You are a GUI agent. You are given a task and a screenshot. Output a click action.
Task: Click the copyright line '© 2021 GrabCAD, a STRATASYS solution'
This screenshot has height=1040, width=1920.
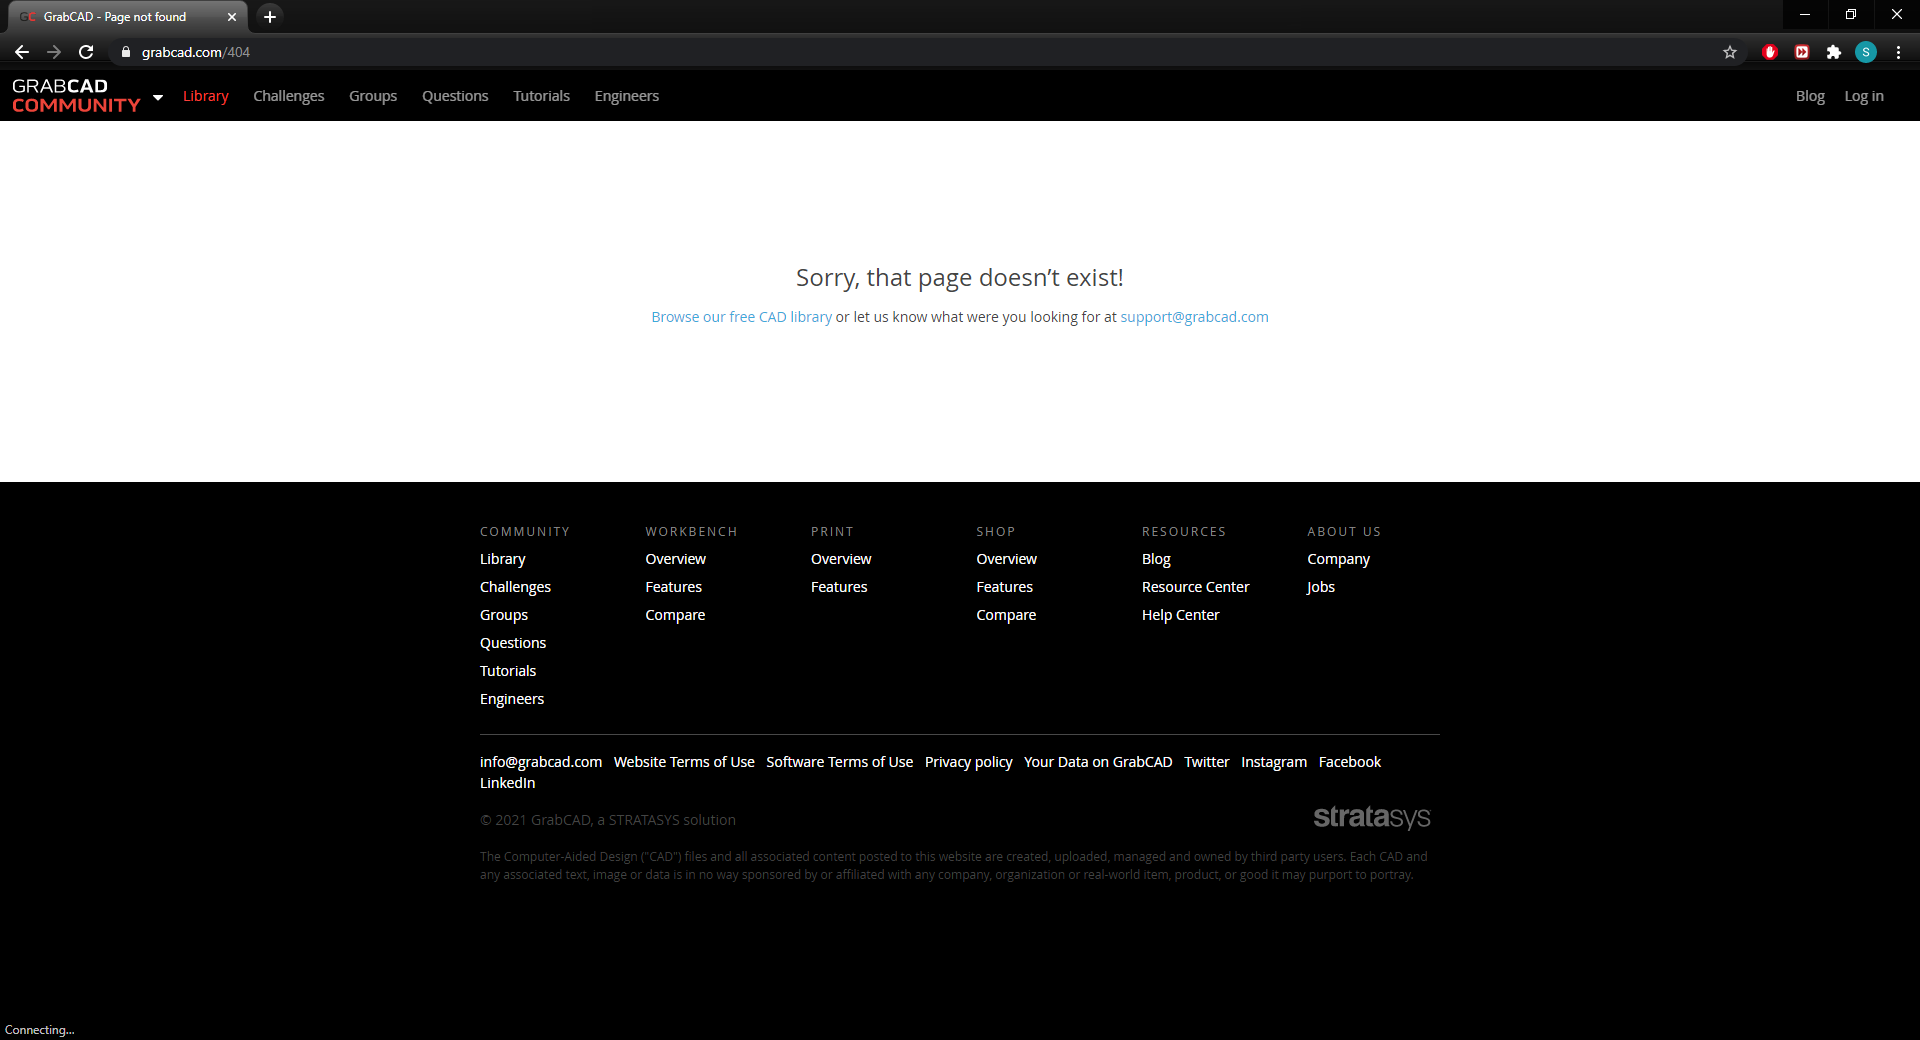608,820
